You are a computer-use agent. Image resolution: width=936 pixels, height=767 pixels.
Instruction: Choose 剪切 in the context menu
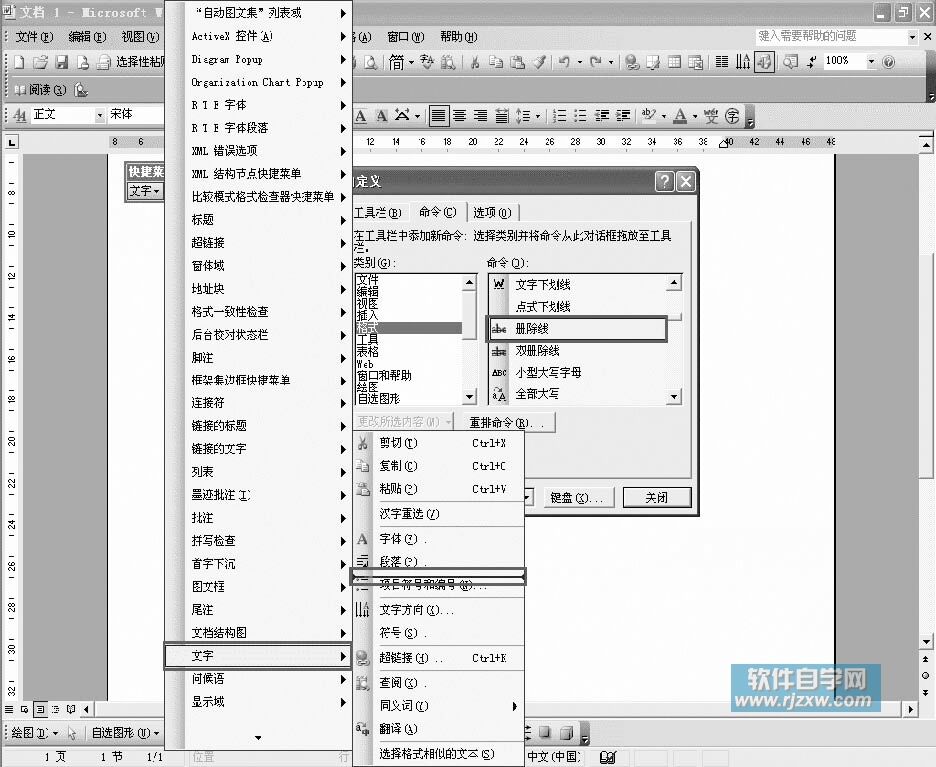(439, 443)
